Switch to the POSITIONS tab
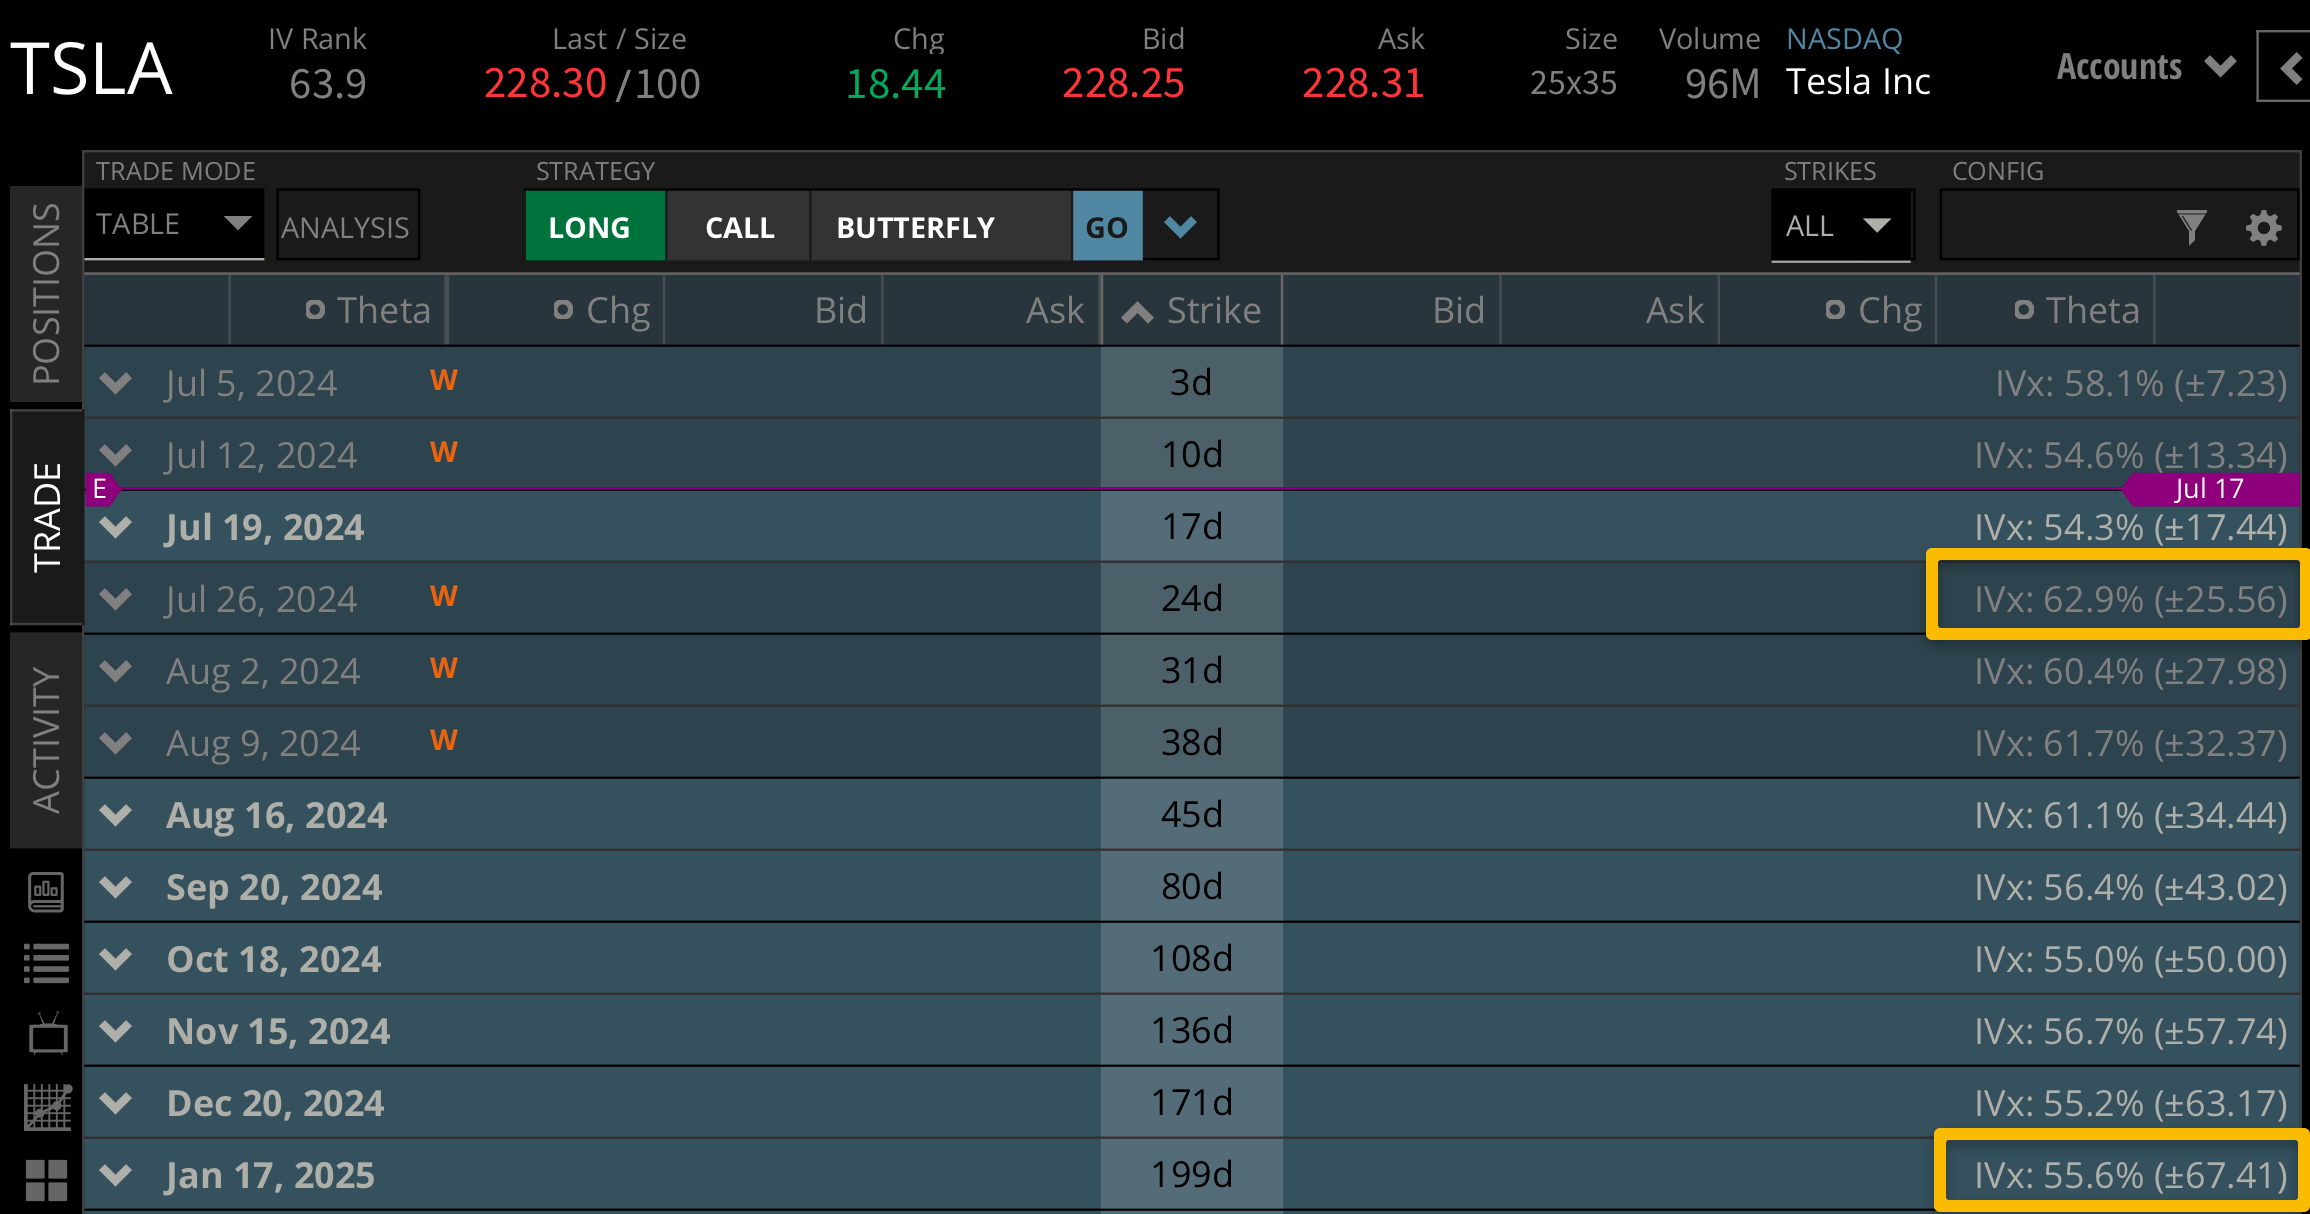 pos(44,290)
